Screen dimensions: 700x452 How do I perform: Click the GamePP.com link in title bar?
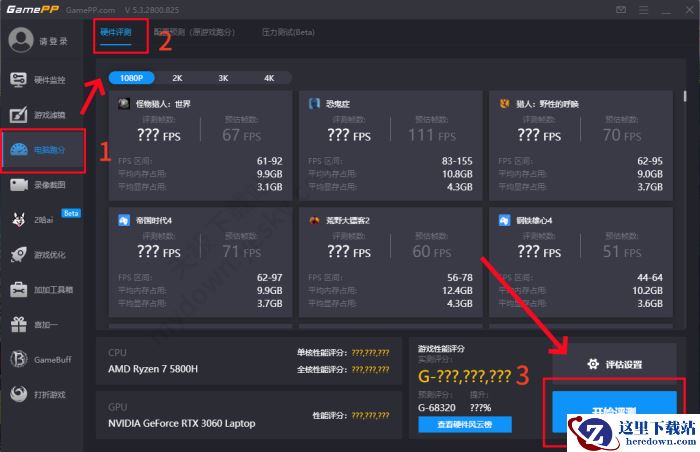tap(91, 10)
